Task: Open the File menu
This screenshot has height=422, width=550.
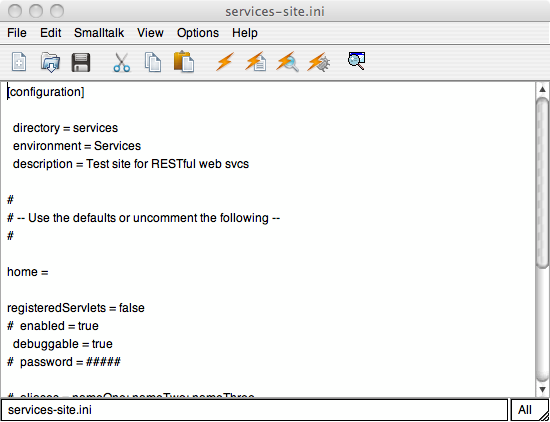Action: [x=16, y=33]
